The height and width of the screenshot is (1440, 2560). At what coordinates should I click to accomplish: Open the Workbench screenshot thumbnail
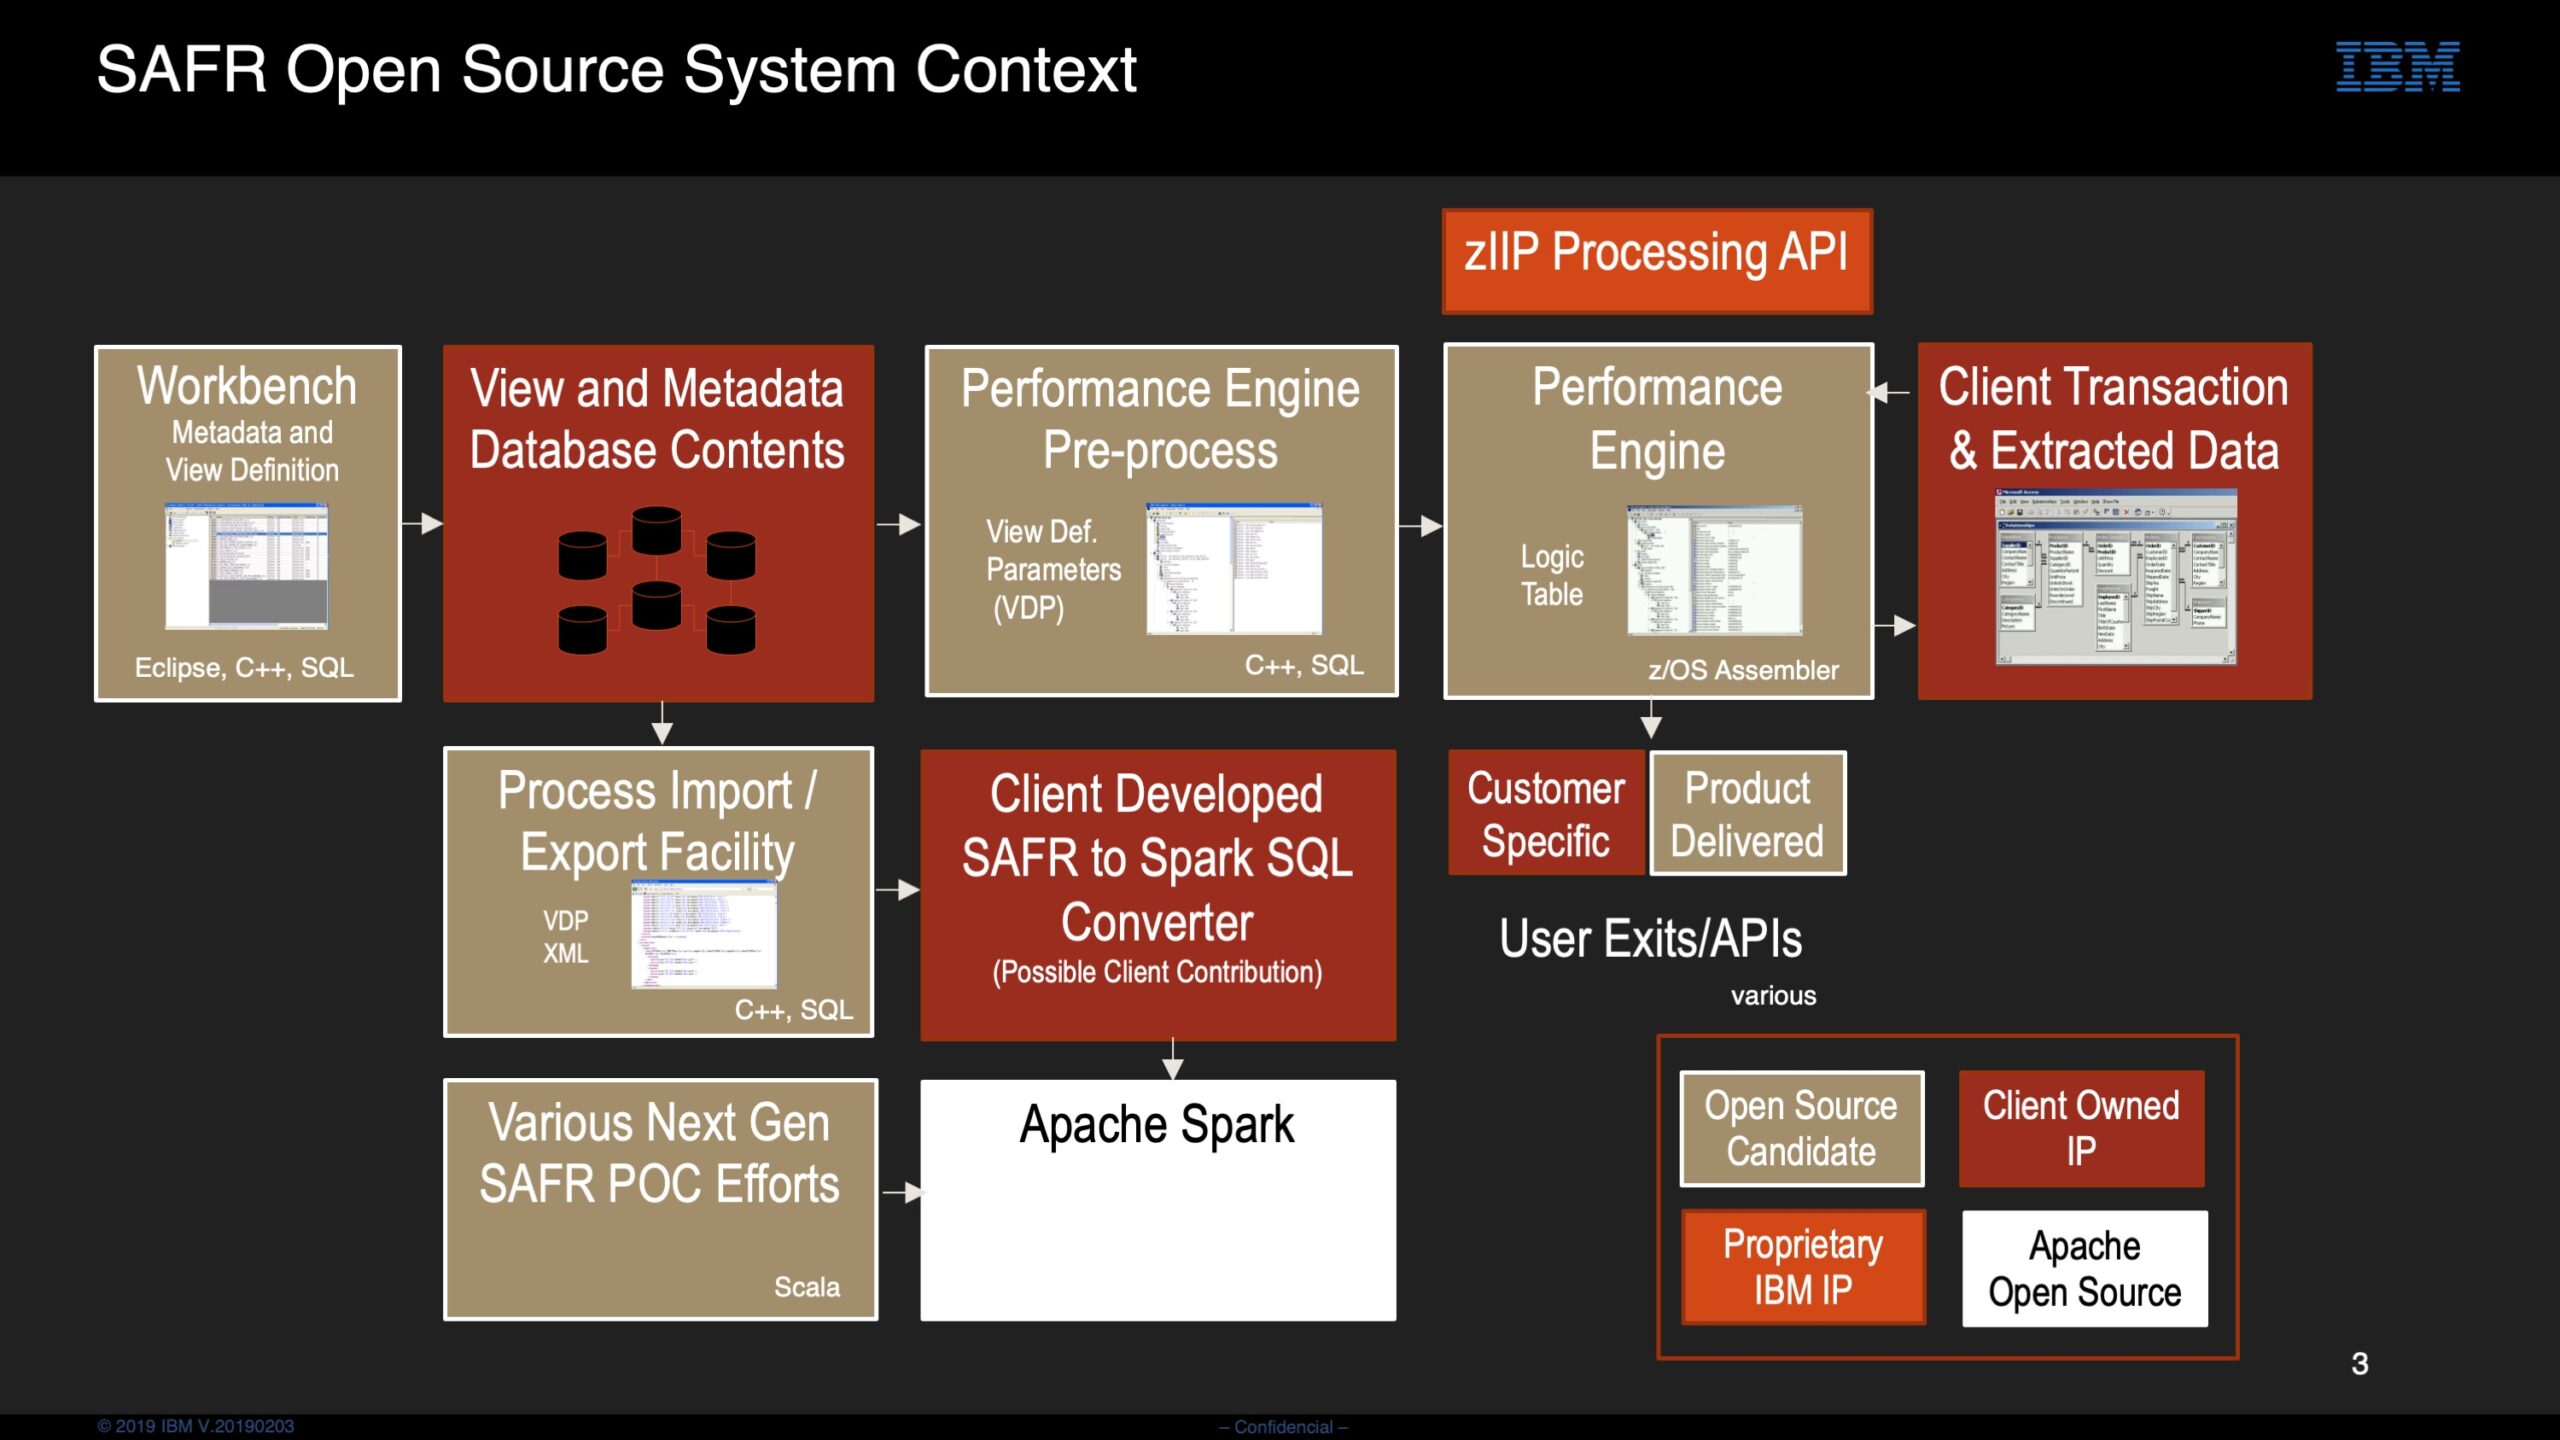(246, 566)
